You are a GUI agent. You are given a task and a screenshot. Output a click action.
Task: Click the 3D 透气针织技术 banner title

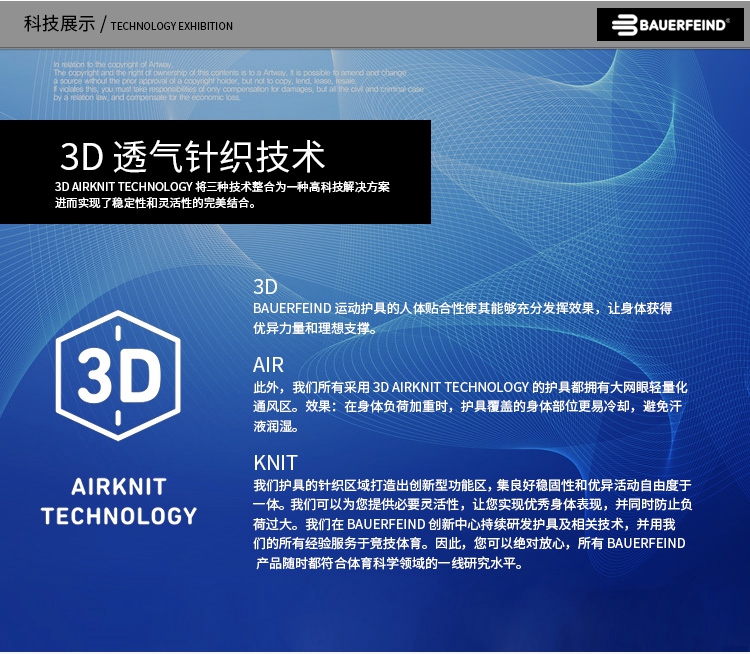pos(192,157)
